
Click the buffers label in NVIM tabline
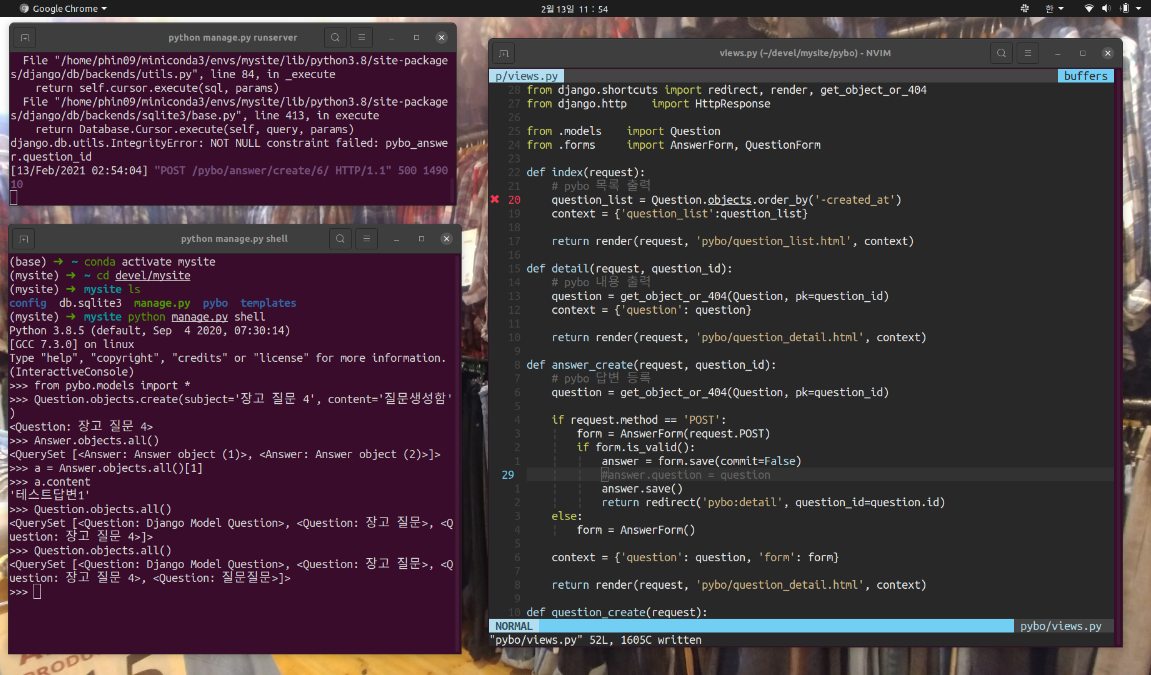click(x=1086, y=76)
